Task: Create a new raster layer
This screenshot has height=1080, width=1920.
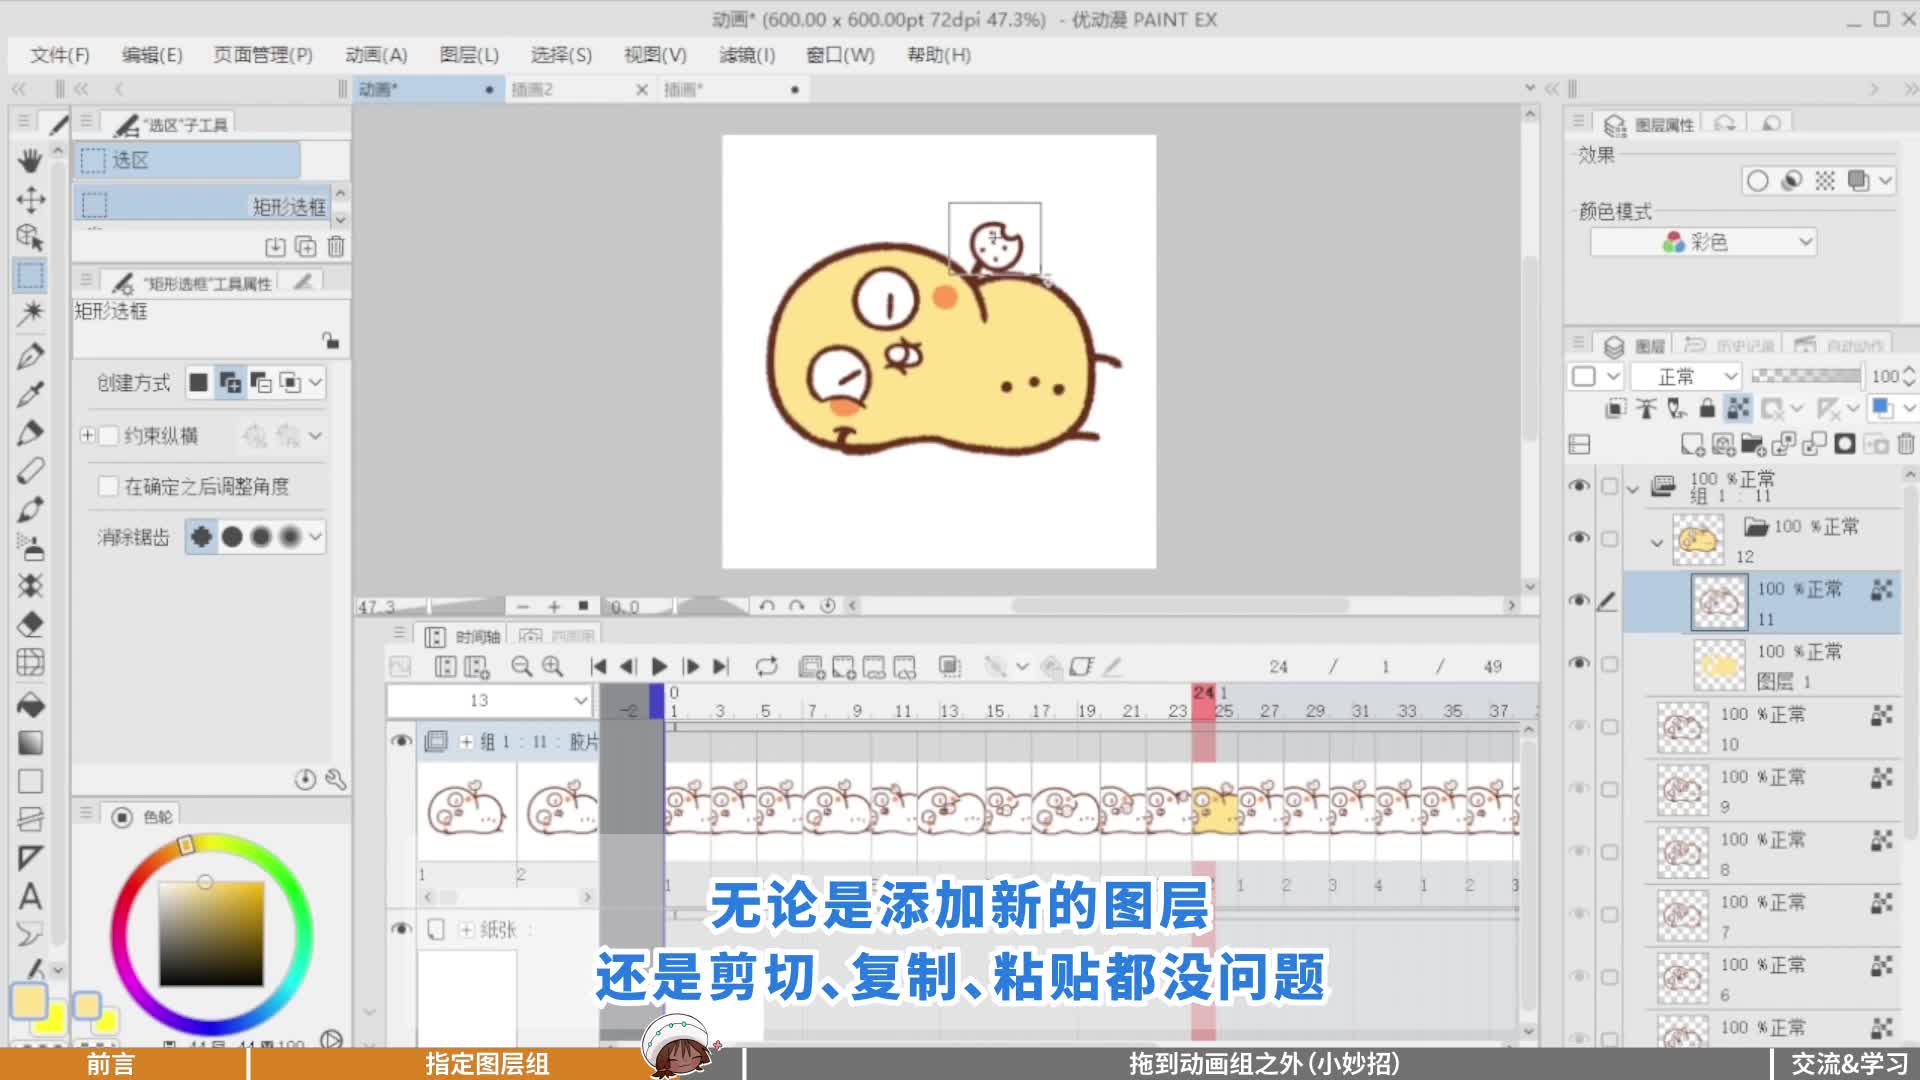Action: click(x=1692, y=443)
